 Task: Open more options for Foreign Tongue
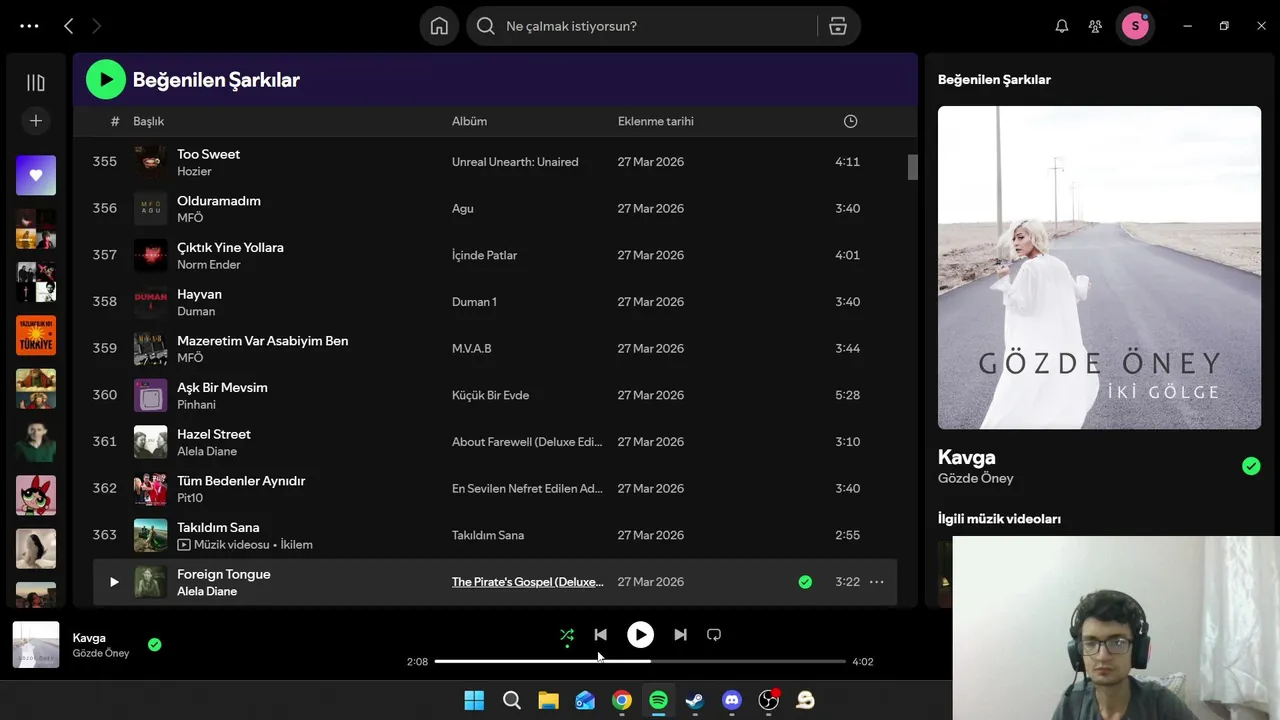877,582
